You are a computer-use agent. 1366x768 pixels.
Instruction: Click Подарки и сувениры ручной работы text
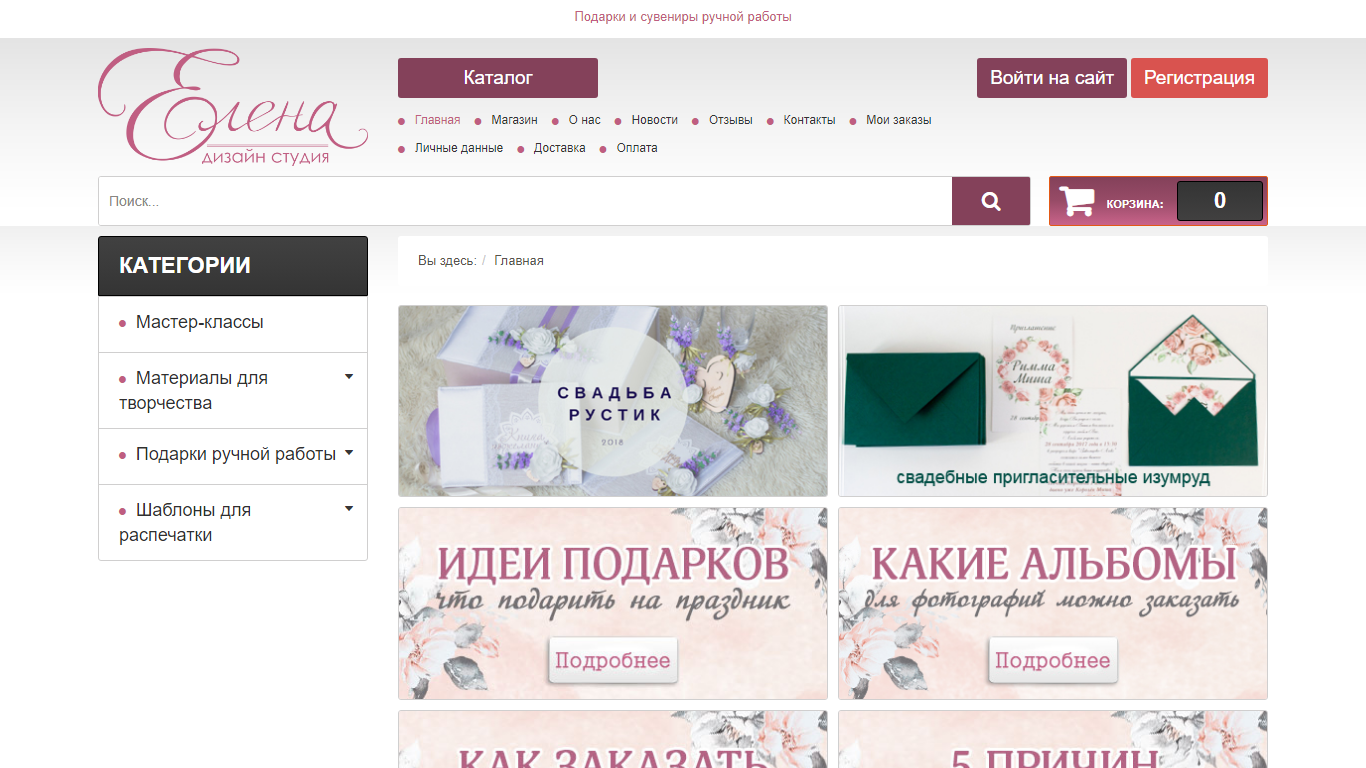point(683,17)
